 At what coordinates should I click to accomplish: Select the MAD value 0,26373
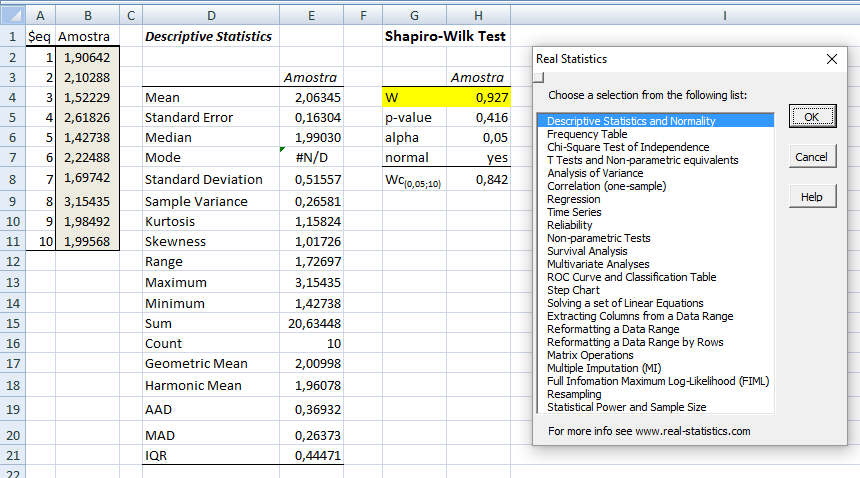[x=312, y=434]
